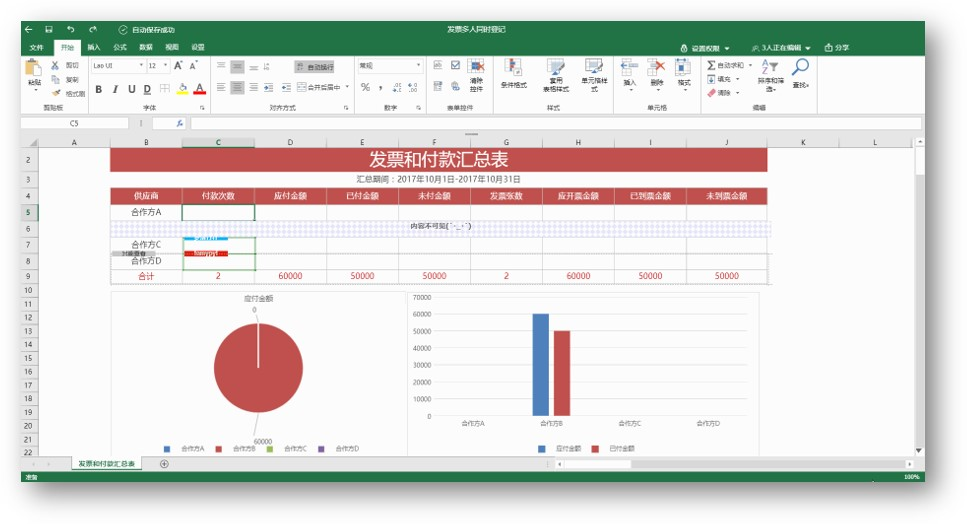Increase font size with large A icon

tap(178, 65)
